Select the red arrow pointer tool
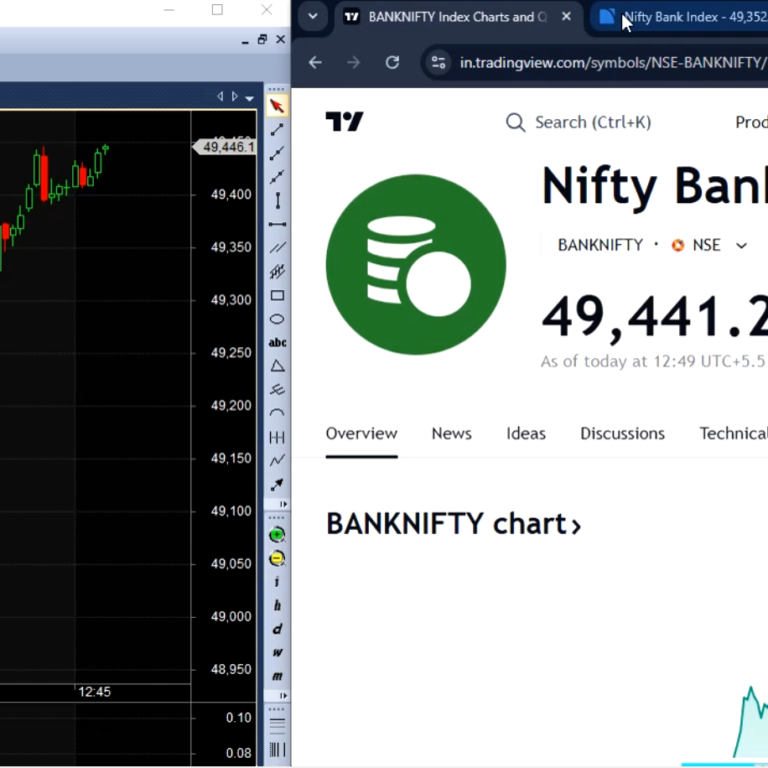This screenshot has height=768, width=768. 277,106
